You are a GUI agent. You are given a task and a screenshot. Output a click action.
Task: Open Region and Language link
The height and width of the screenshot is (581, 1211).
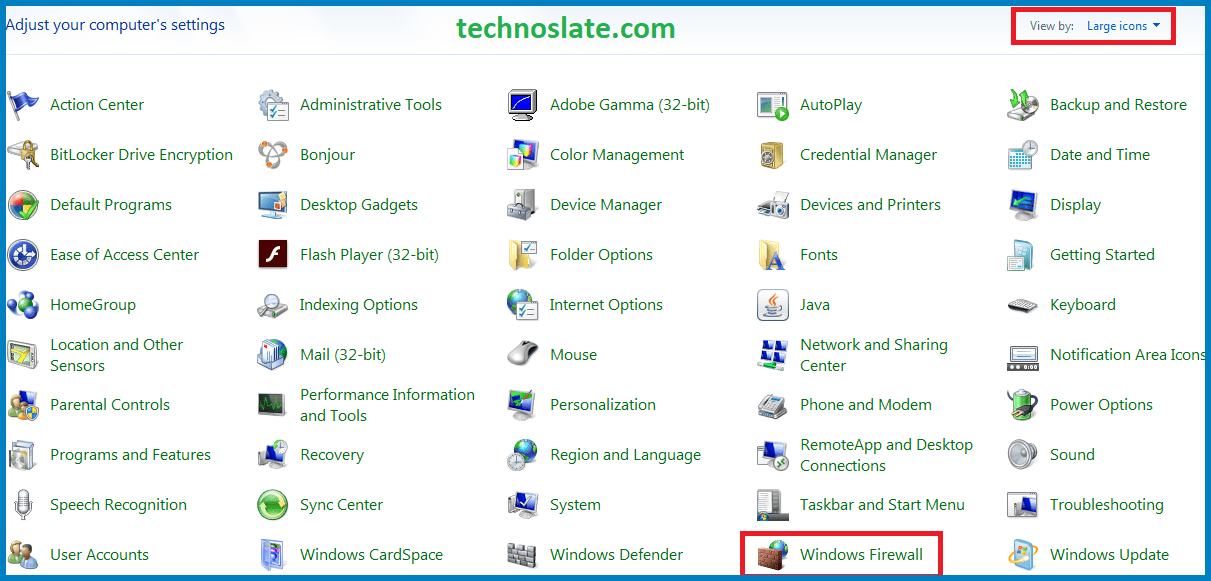(625, 455)
